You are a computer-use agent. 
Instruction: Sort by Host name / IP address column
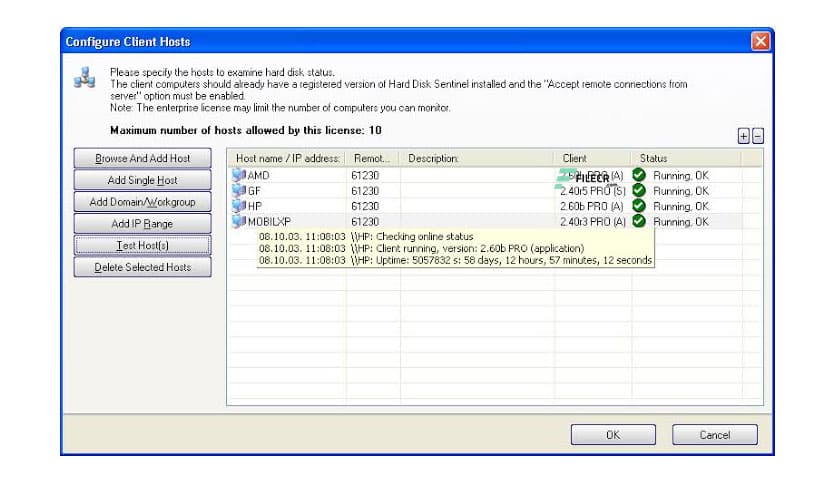pyautogui.click(x=287, y=158)
